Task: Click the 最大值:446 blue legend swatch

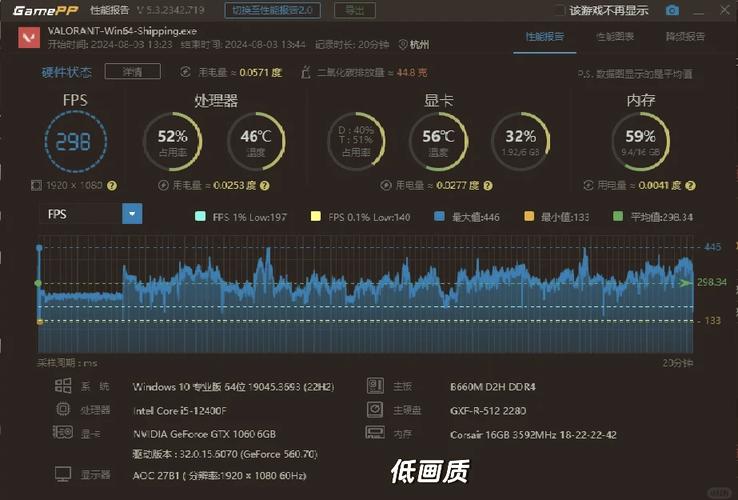Action: coord(439,217)
